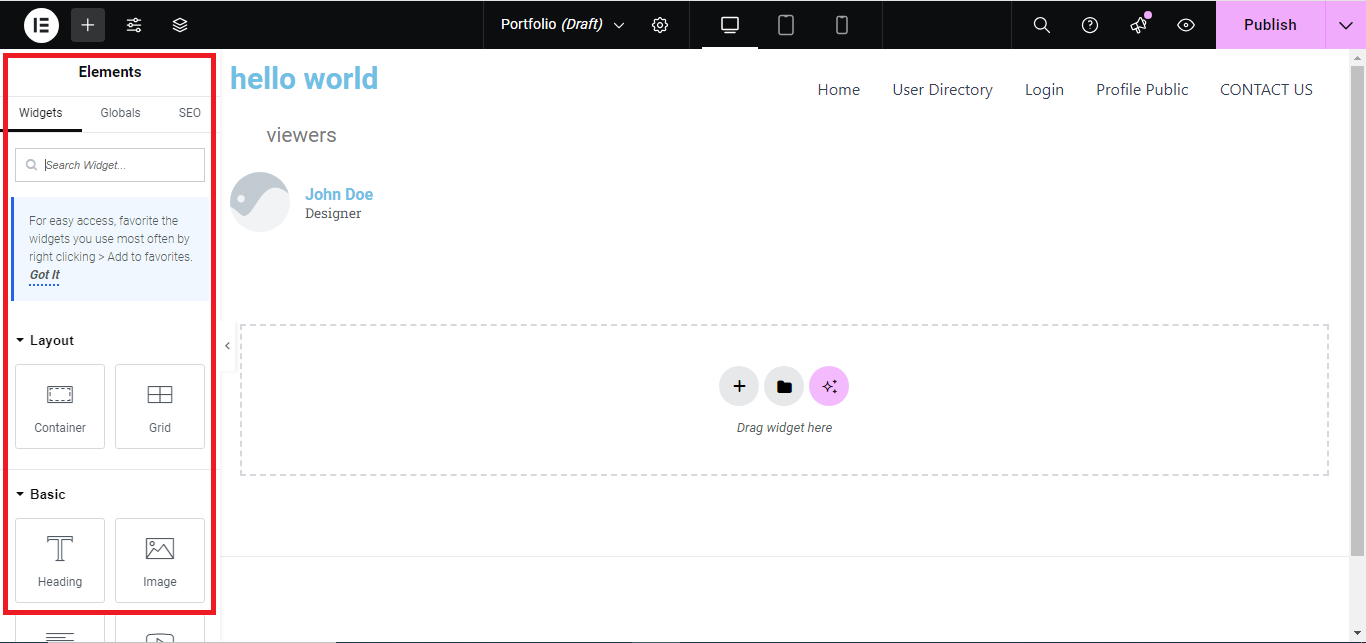
Task: Click the AI sparkle button in canvas
Action: (829, 386)
